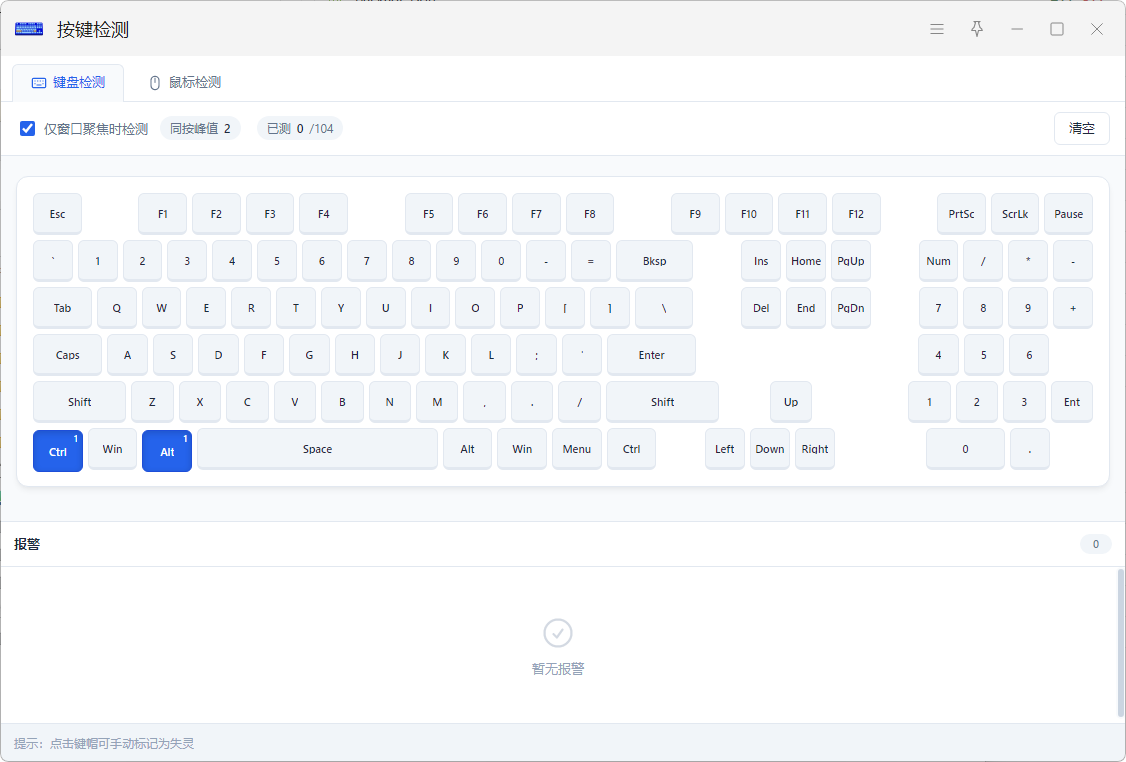The image size is (1126, 762).
Task: Mark the Del keycap
Action: coord(761,308)
